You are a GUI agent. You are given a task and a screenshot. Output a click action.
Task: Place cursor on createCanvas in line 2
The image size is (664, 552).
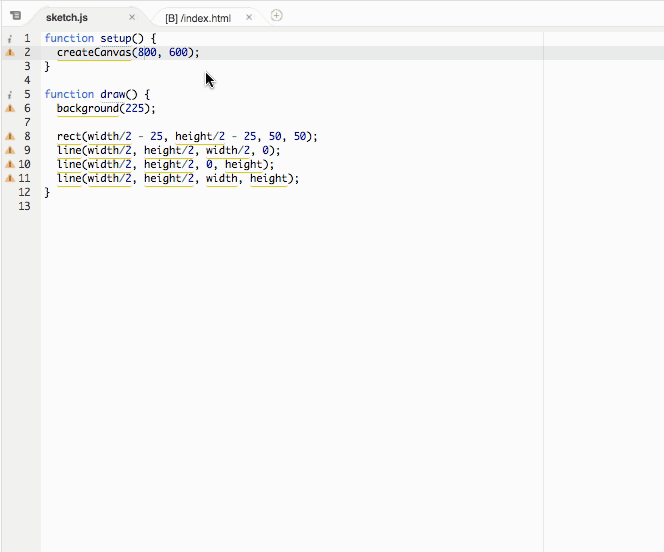click(94, 52)
